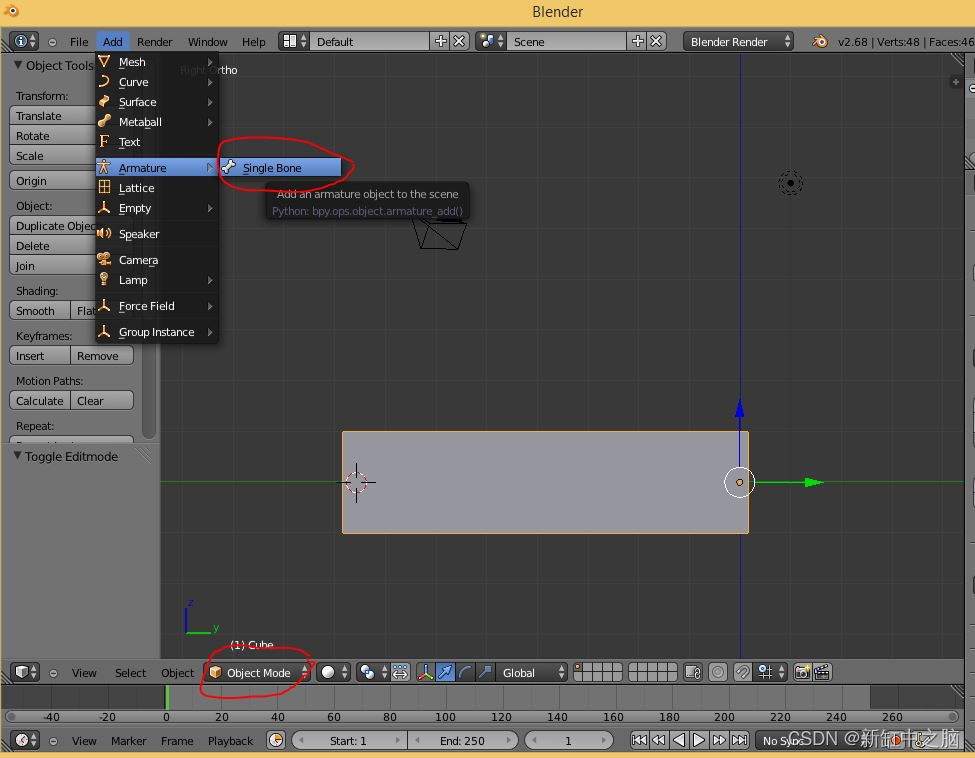Click the 3D cursor crosshair in viewport
The height and width of the screenshot is (758, 975).
click(x=356, y=482)
